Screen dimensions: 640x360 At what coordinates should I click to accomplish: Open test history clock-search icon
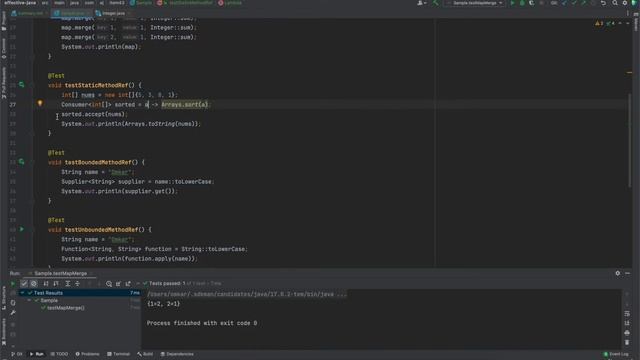coord(109,283)
